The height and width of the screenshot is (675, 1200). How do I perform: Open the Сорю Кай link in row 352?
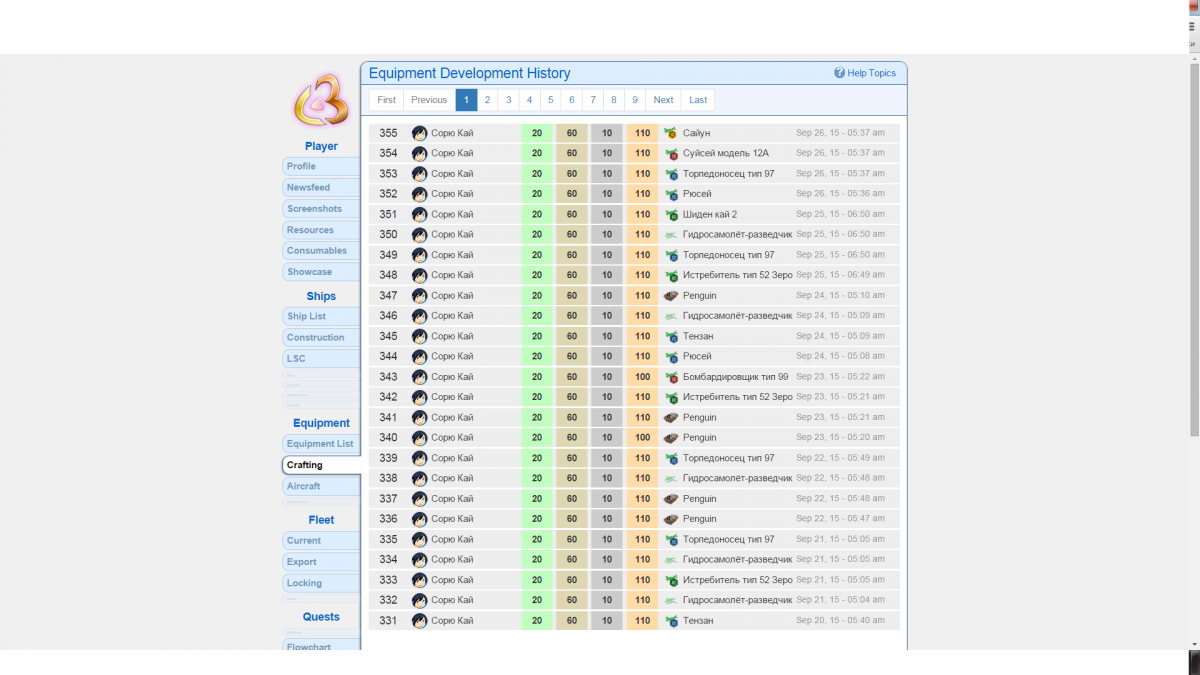tap(452, 194)
